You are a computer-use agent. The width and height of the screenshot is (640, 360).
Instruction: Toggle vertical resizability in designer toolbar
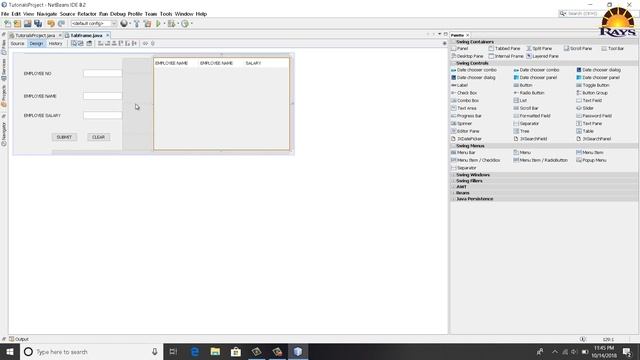pyautogui.click(x=153, y=43)
